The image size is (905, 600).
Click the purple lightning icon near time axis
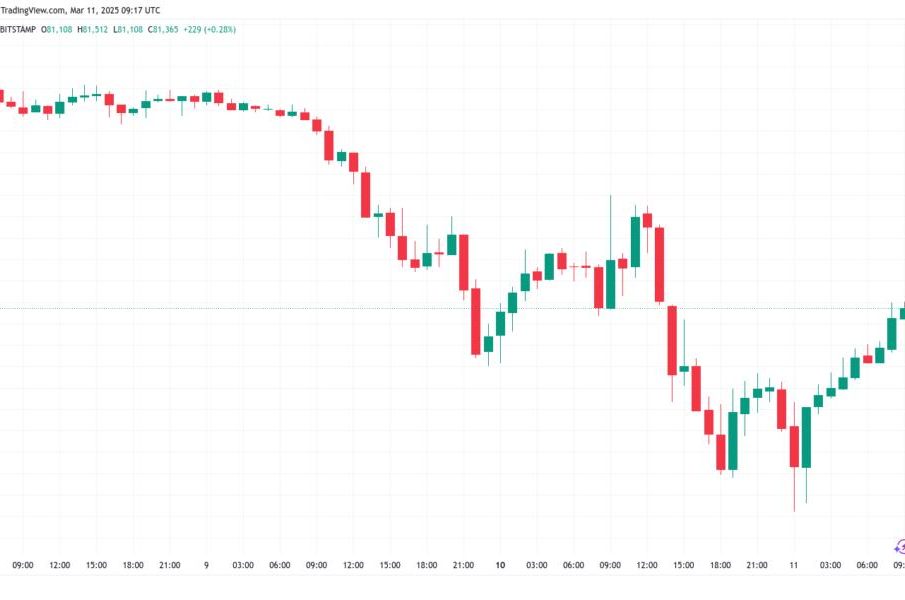[900, 547]
